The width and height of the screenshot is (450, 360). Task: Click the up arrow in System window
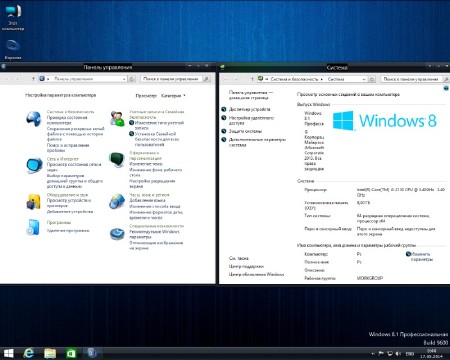tap(252, 79)
